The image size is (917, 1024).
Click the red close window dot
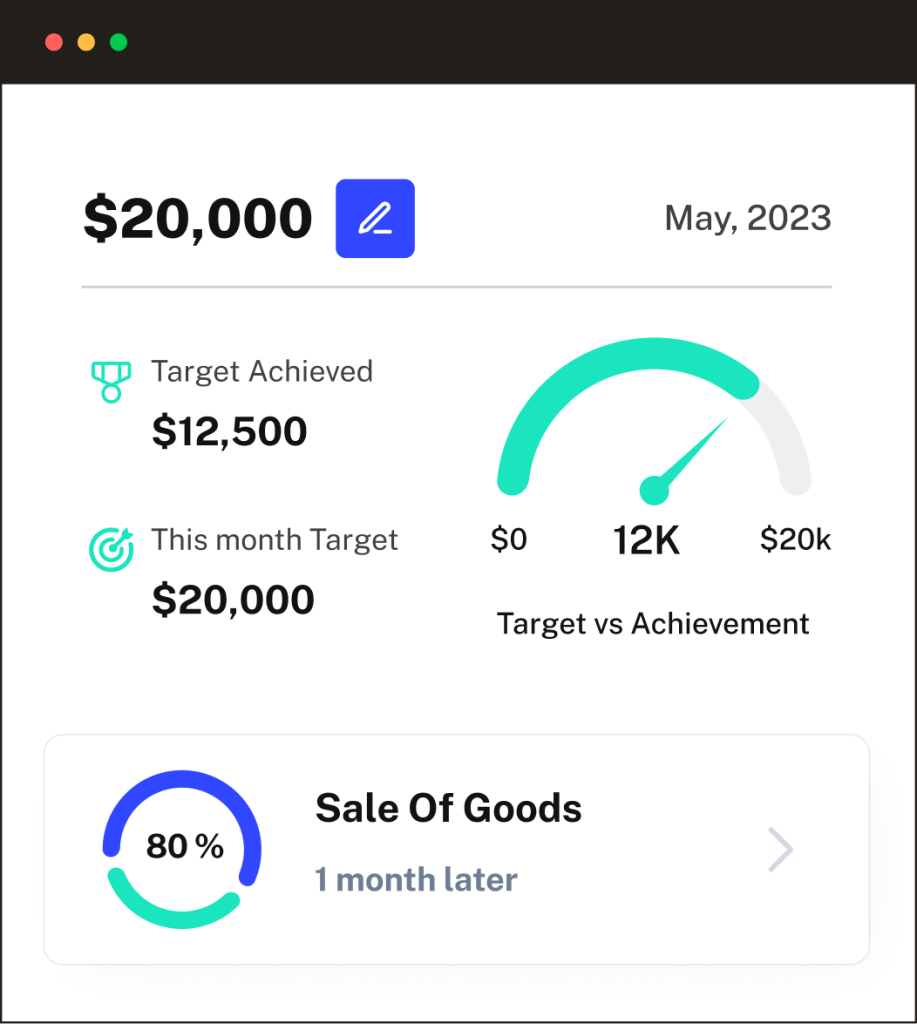(x=54, y=42)
